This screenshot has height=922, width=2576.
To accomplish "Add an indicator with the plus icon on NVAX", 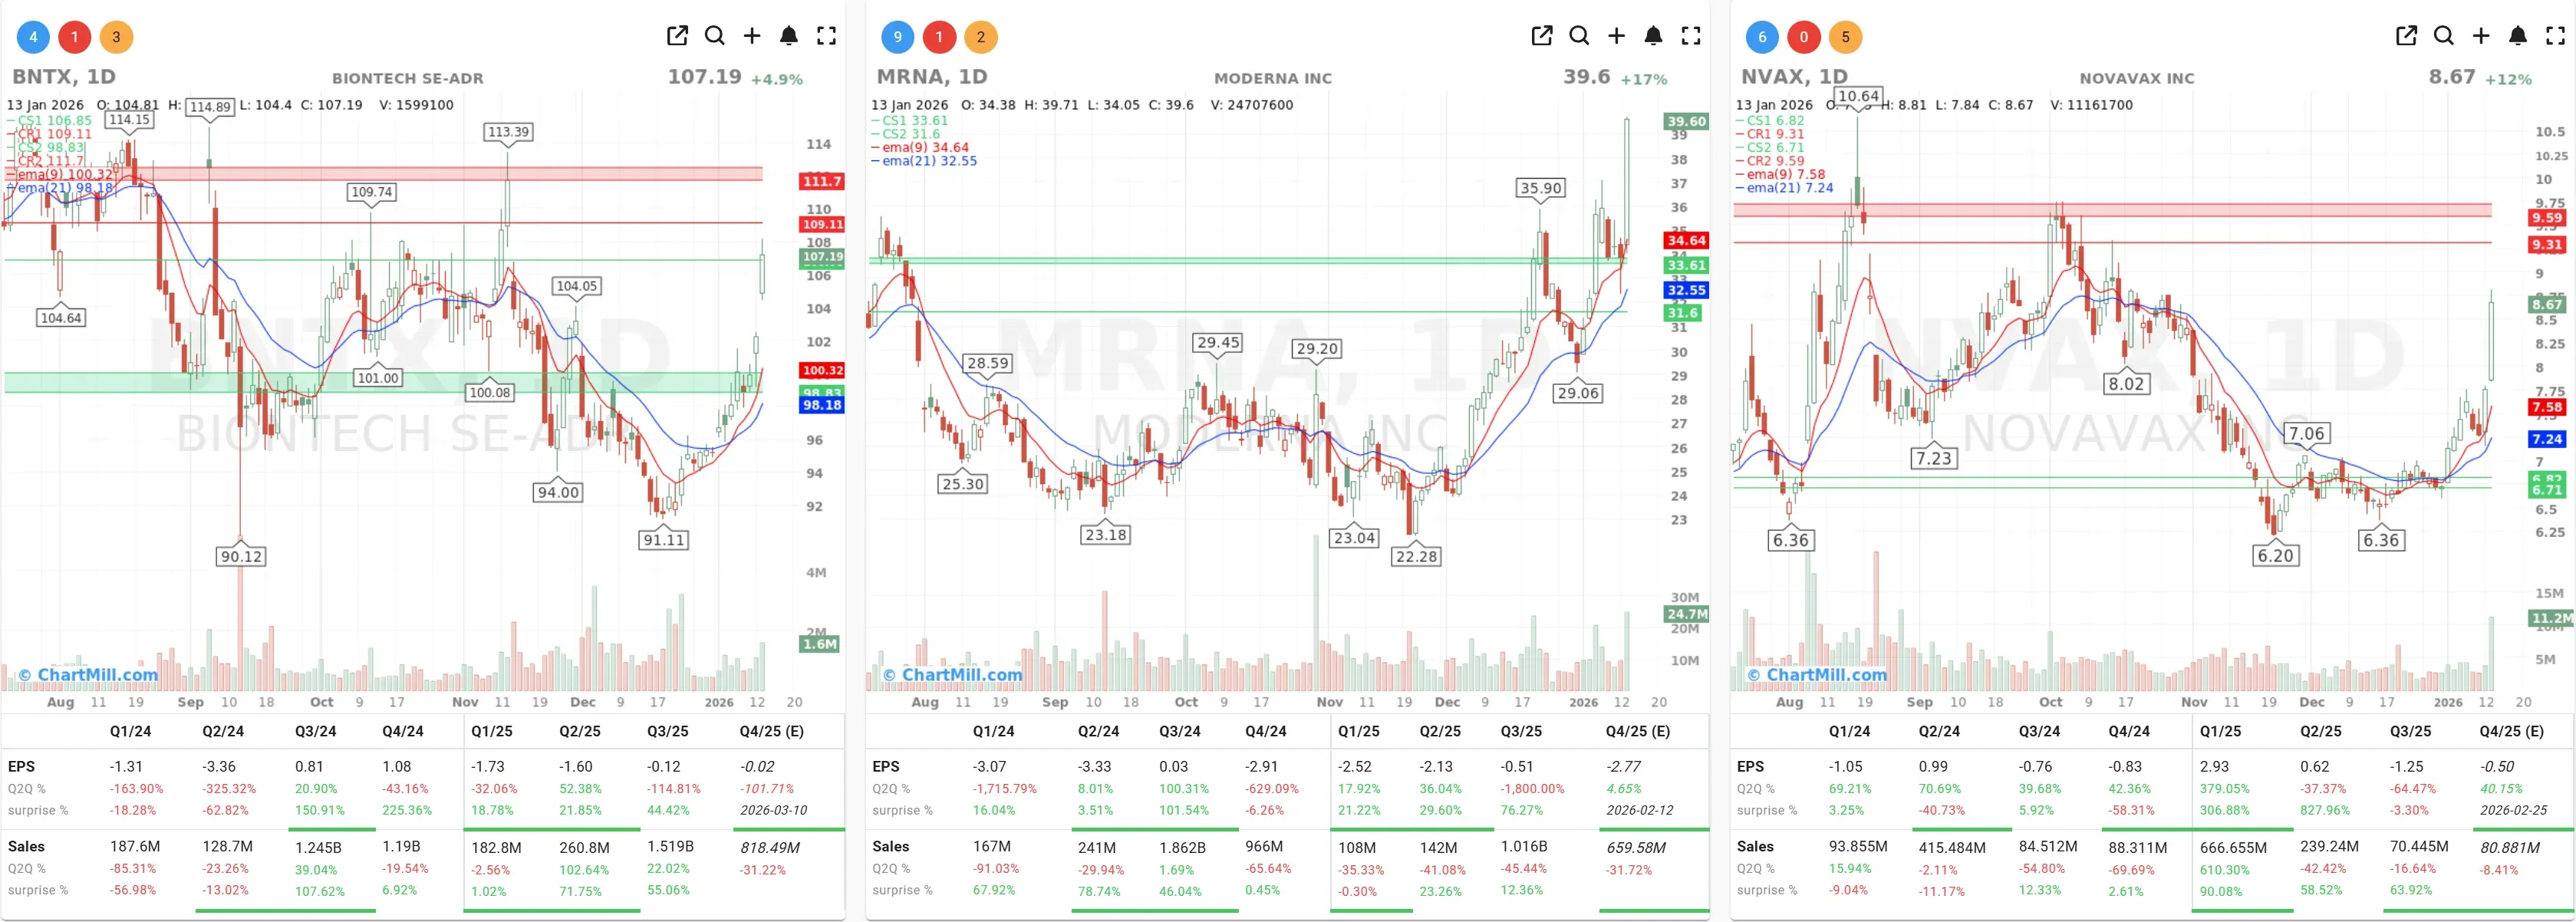I will (2481, 35).
